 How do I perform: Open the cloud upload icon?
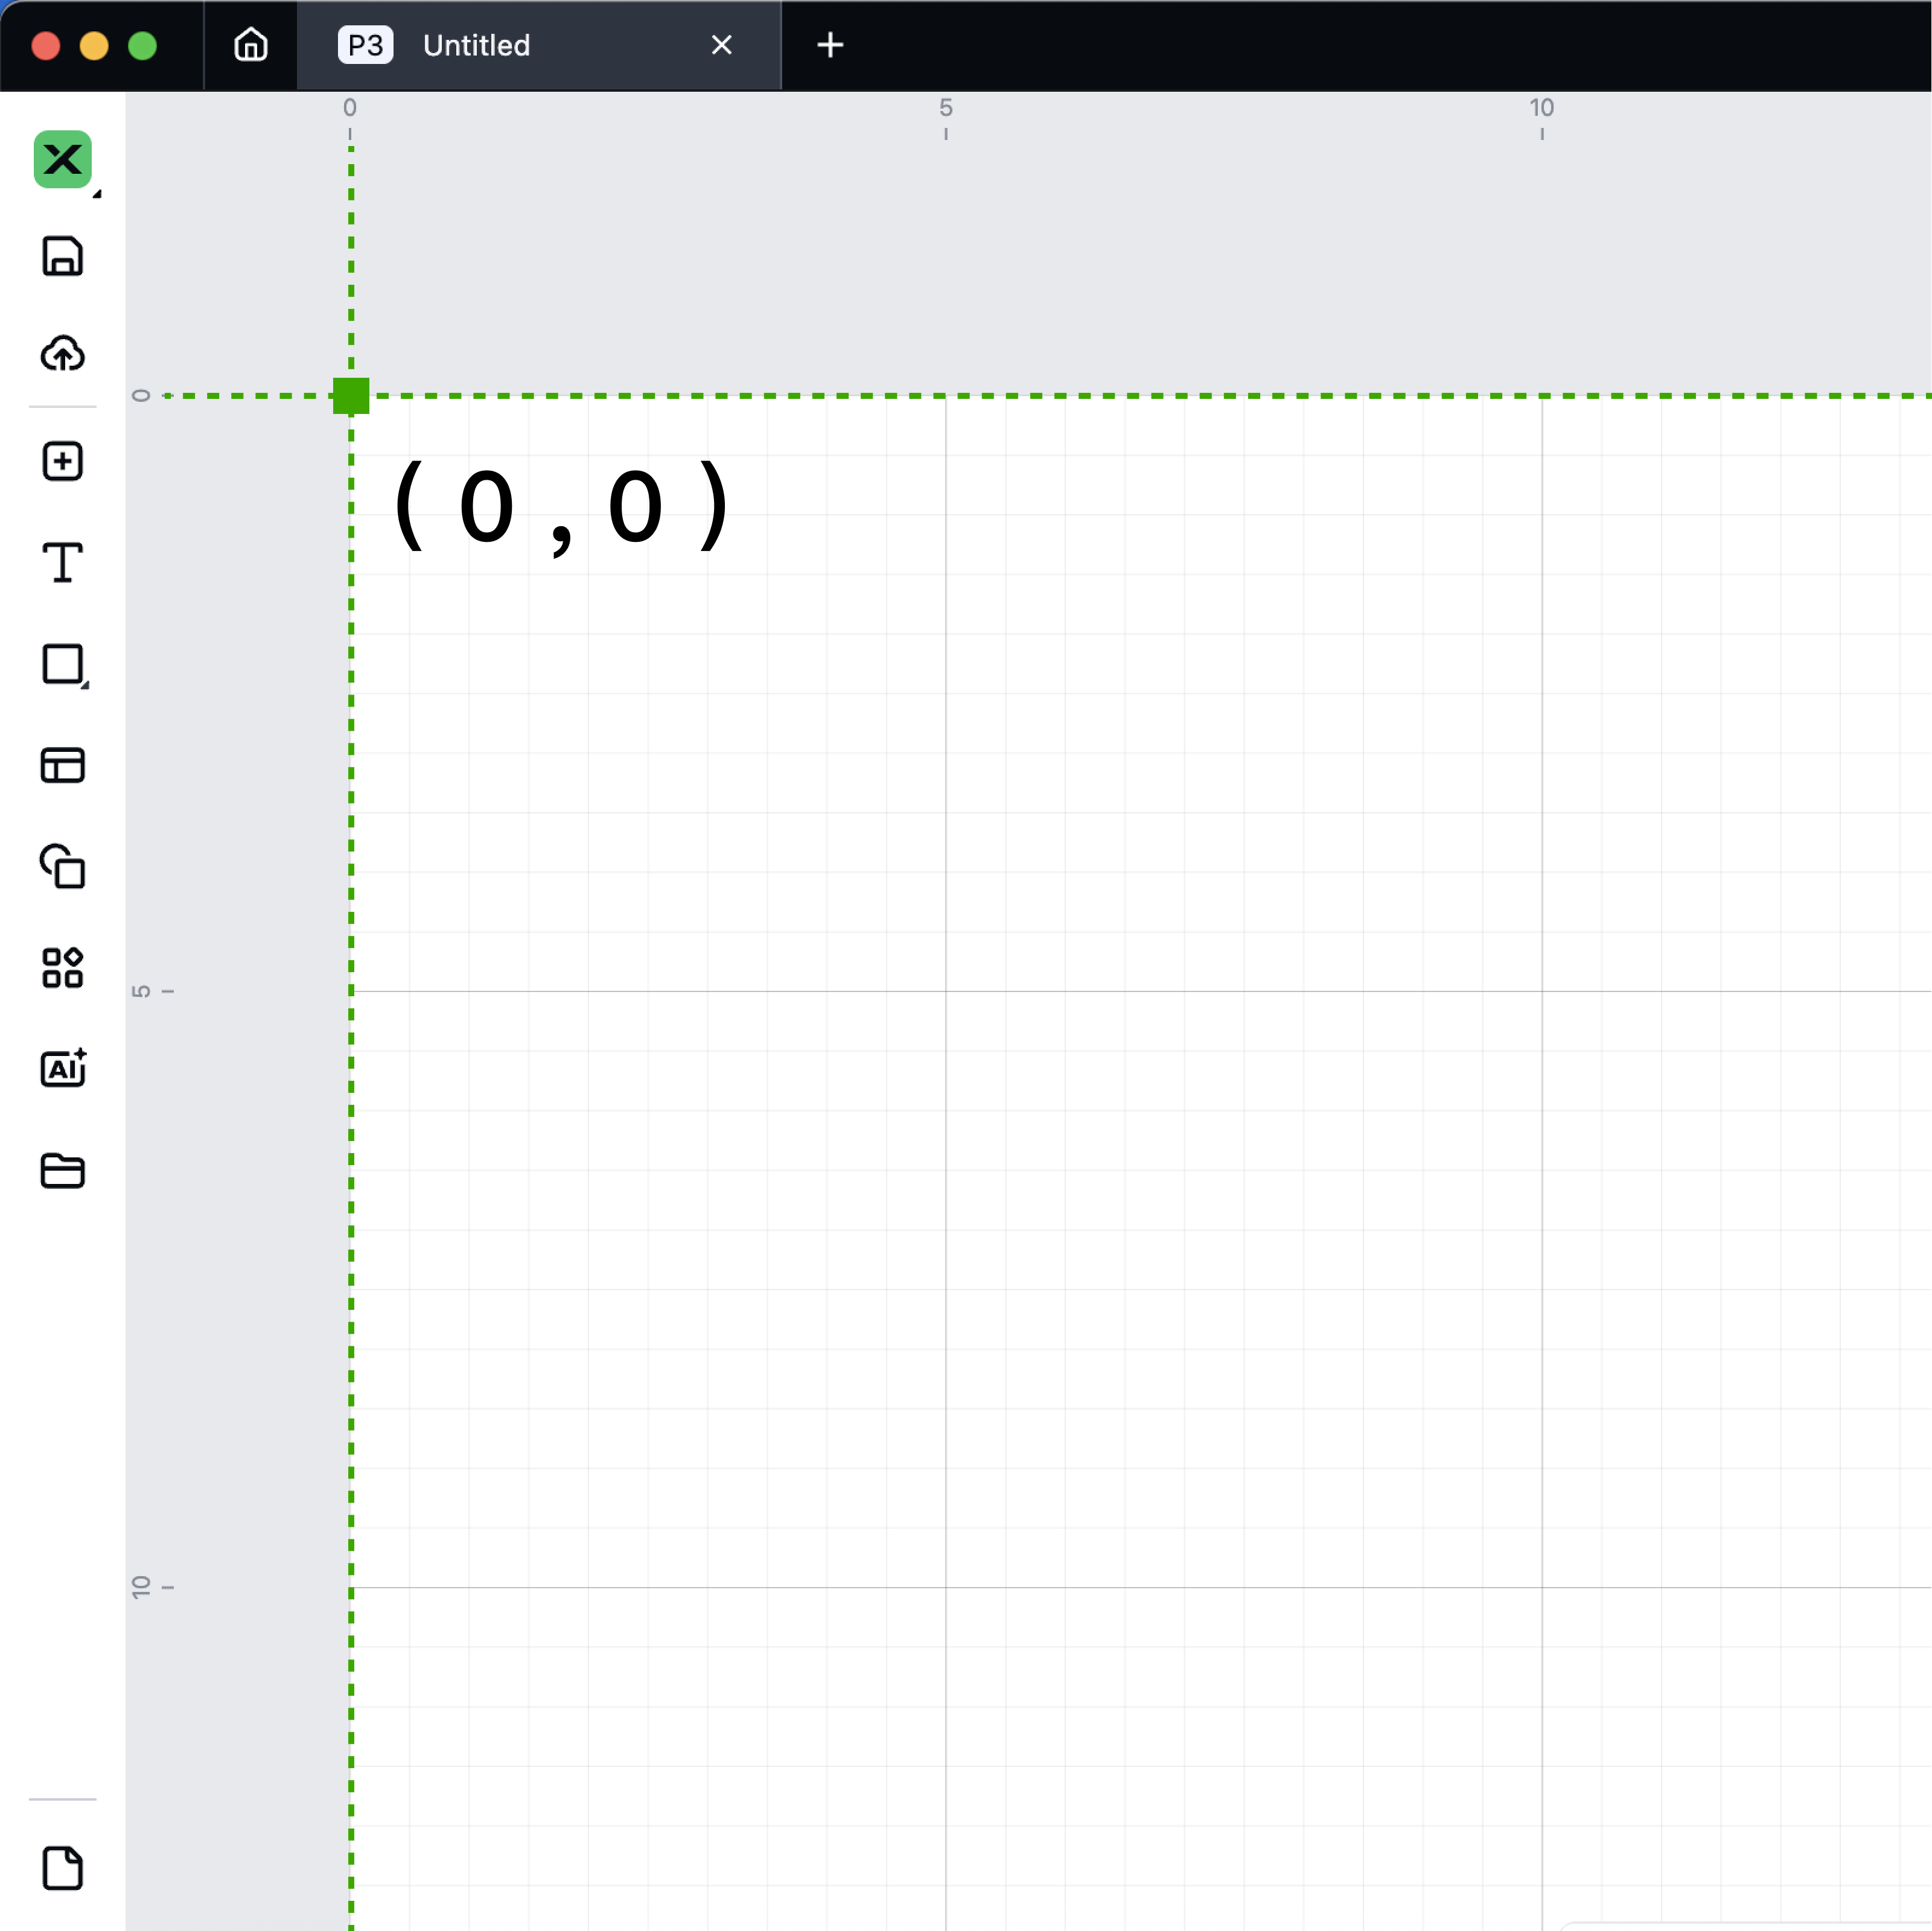point(62,354)
